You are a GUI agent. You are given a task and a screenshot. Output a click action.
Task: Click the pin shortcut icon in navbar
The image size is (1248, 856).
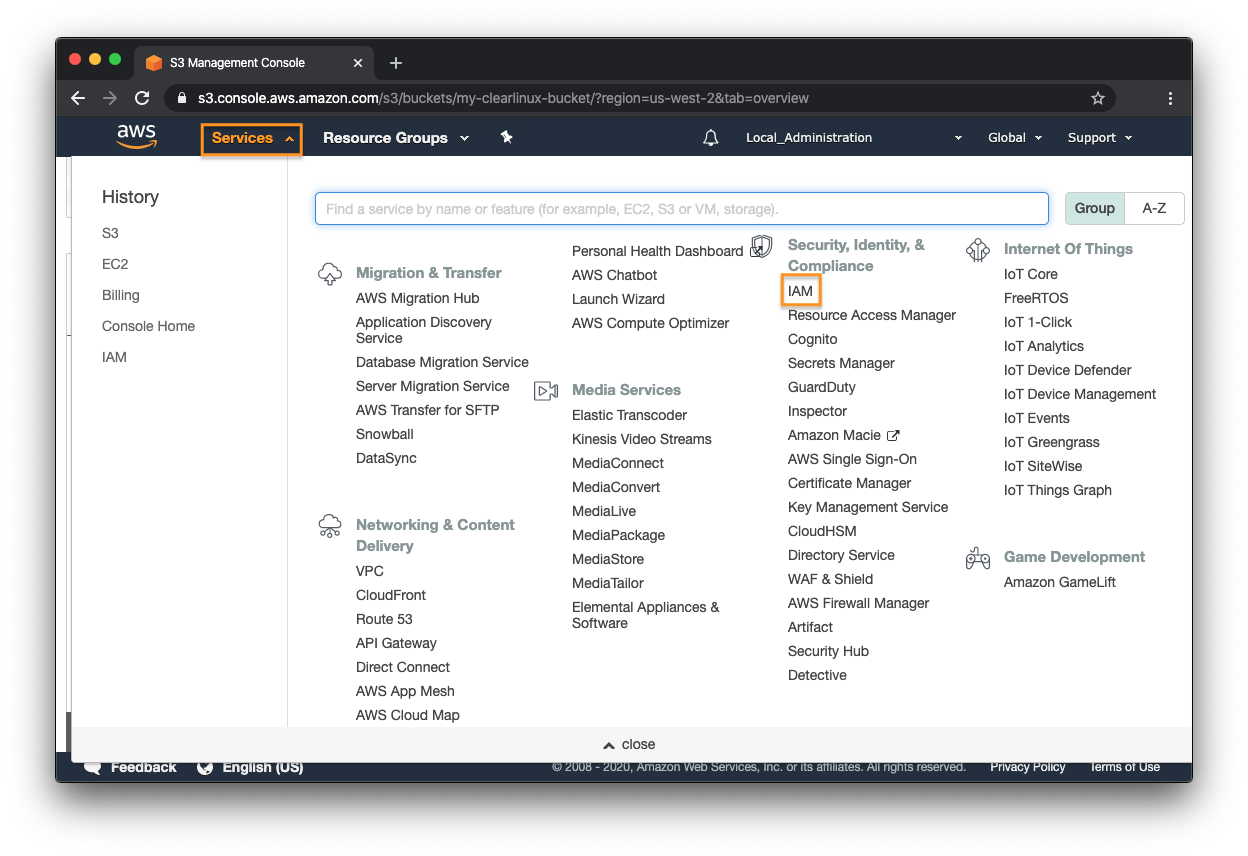coord(507,137)
